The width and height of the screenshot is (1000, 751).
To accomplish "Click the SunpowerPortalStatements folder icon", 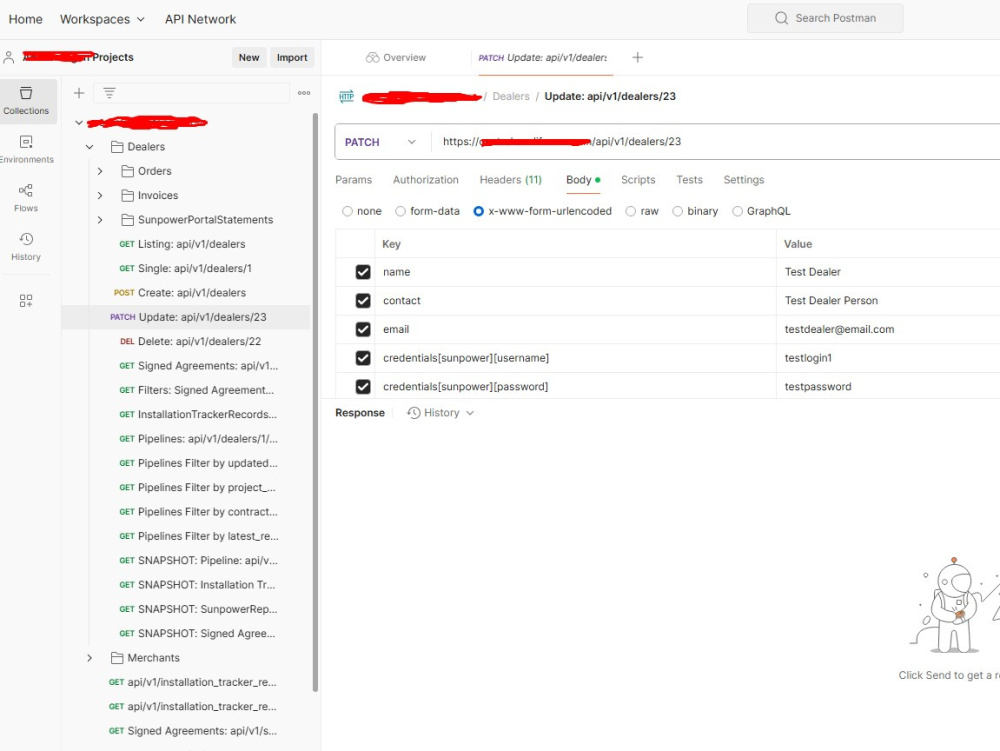I will click(x=128, y=219).
